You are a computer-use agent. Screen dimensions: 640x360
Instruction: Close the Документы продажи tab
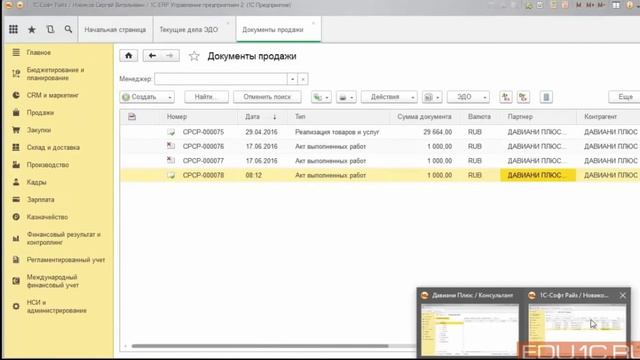(313, 23)
